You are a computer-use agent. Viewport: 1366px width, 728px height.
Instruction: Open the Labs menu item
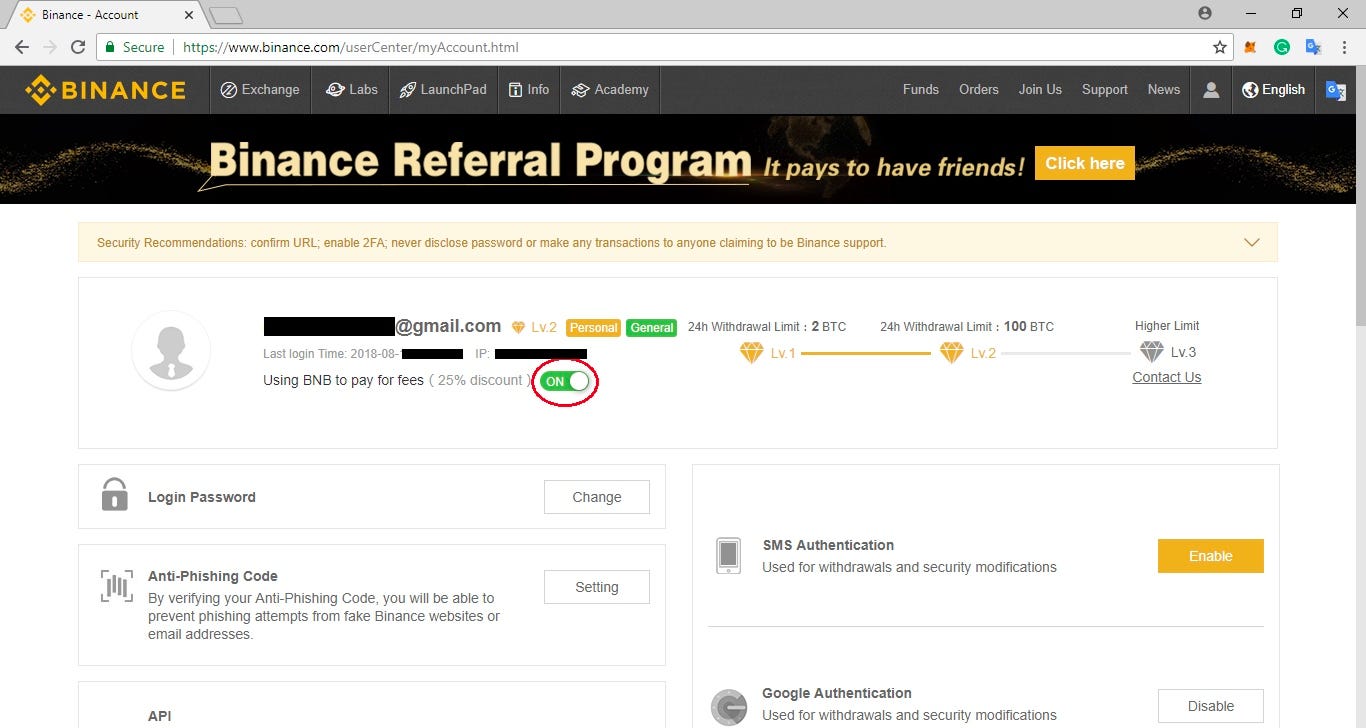[352, 90]
